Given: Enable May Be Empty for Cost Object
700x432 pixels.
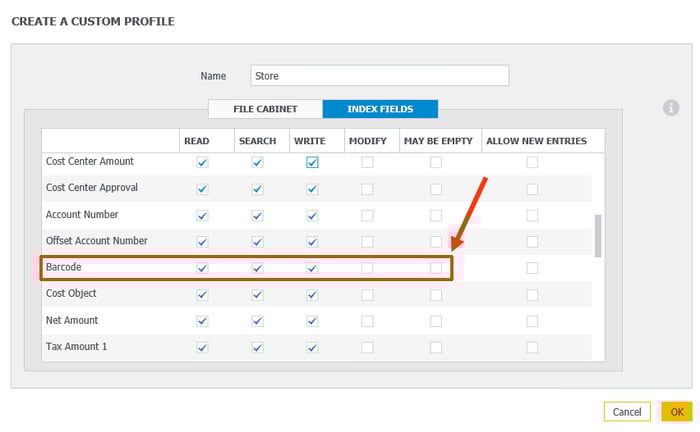Looking at the screenshot, I should [436, 295].
